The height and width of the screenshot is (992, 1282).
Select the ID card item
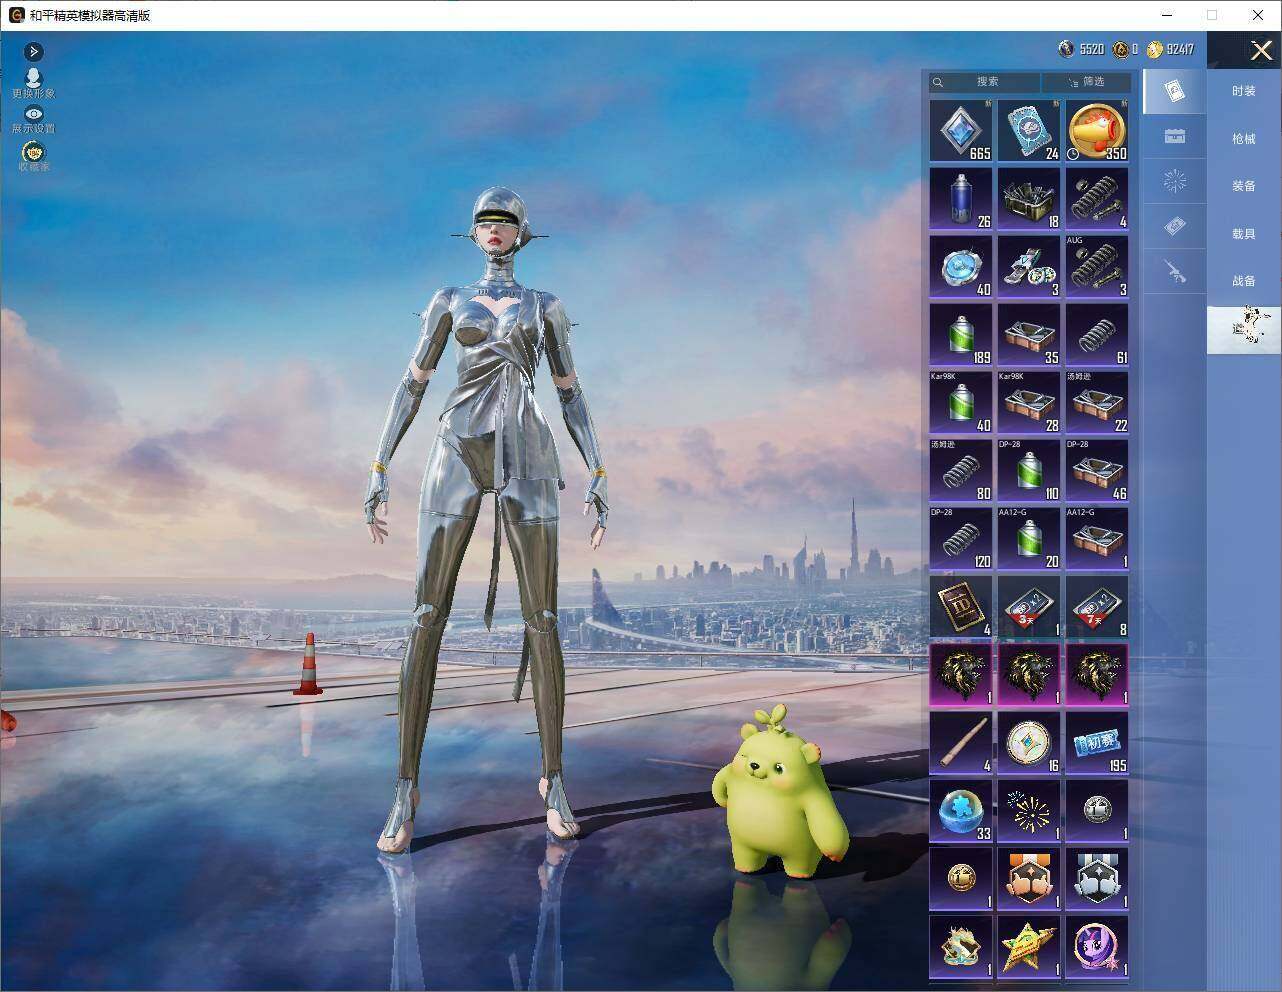[961, 606]
